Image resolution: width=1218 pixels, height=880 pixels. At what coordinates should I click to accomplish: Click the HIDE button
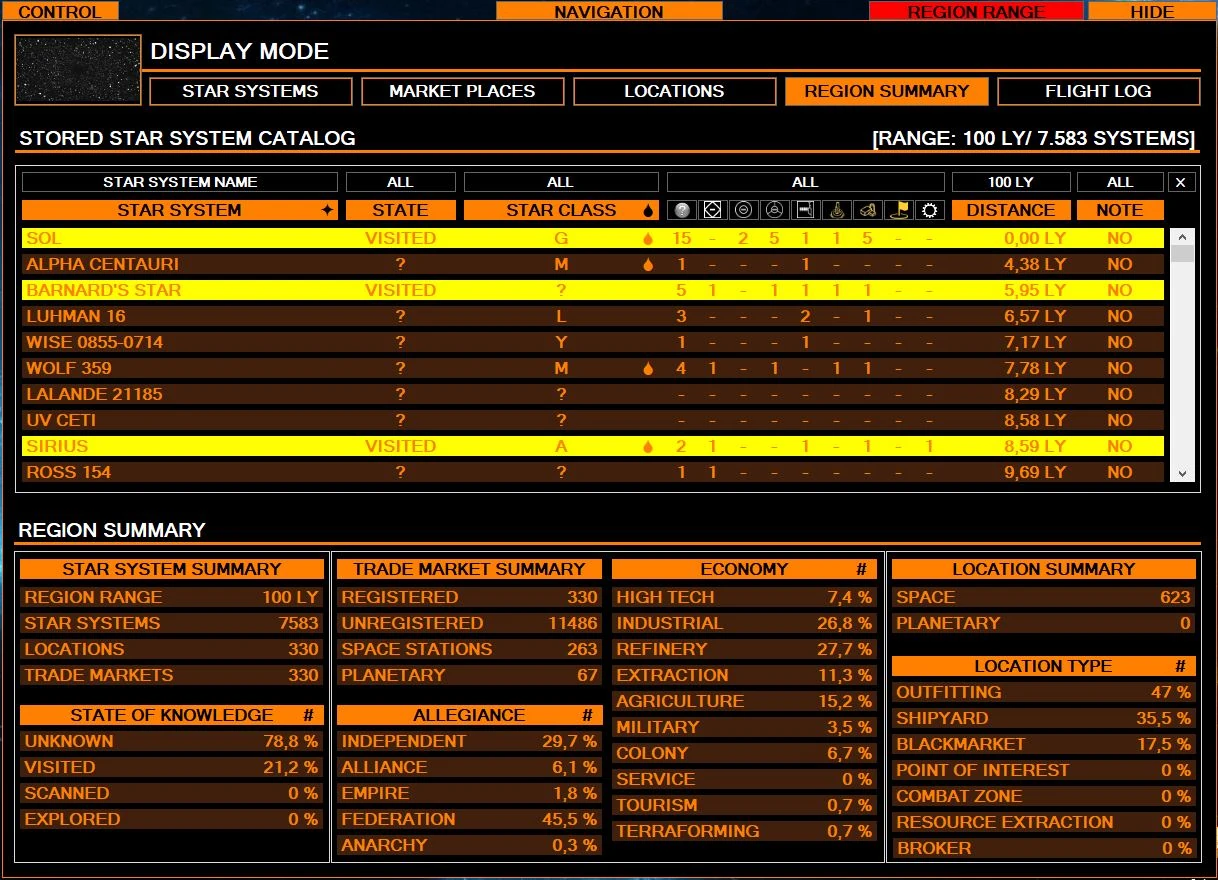1152,11
